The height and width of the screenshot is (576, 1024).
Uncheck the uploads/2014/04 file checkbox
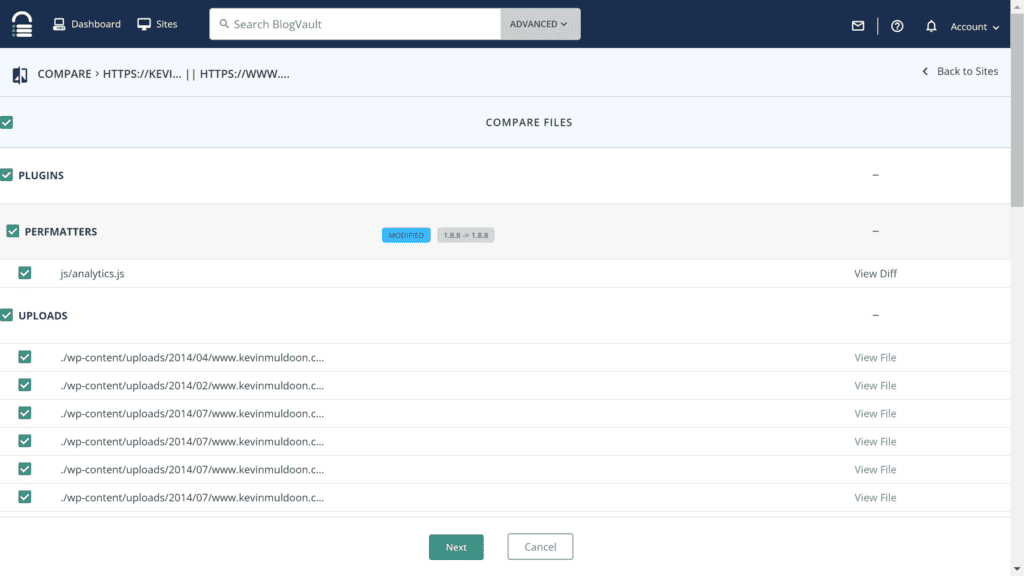tap(25, 357)
